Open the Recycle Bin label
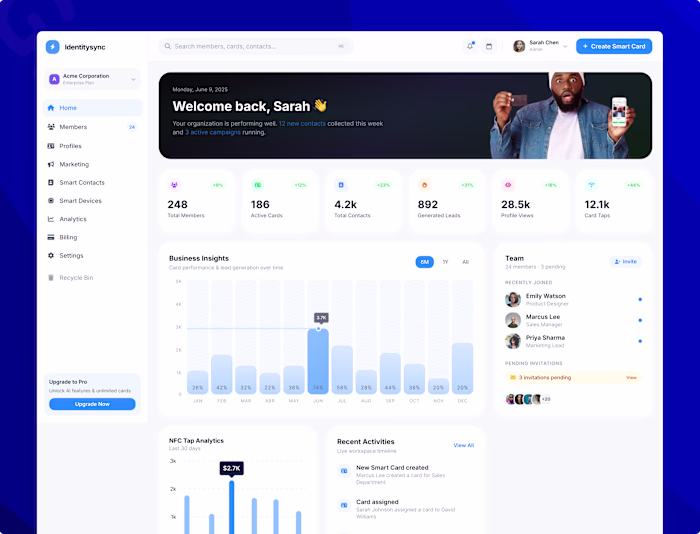 click(76, 278)
